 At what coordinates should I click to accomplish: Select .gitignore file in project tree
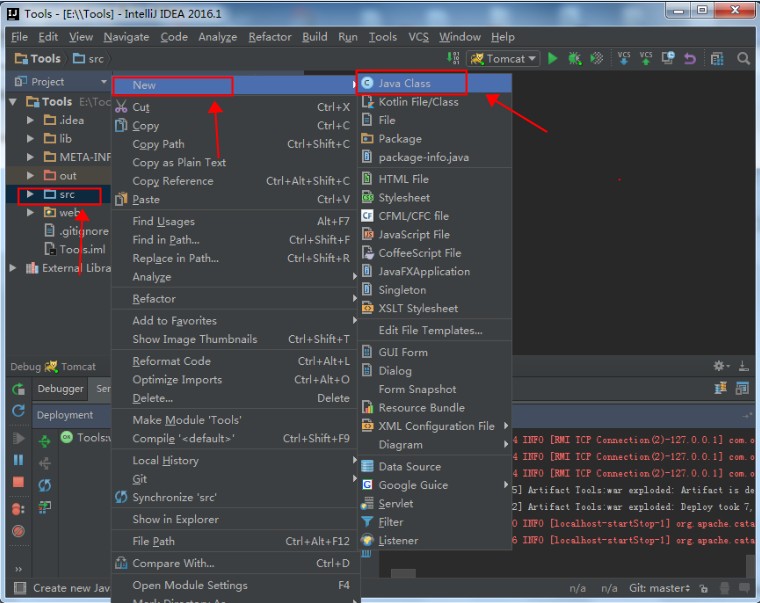pos(77,231)
